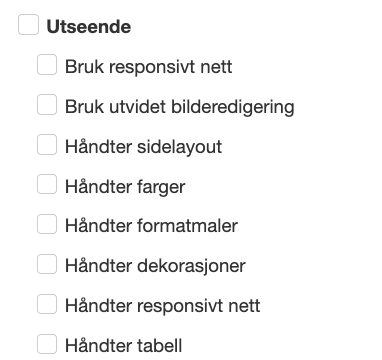The image size is (382, 360).
Task: Select the Håndter formatmaler label
Action: 151,226
